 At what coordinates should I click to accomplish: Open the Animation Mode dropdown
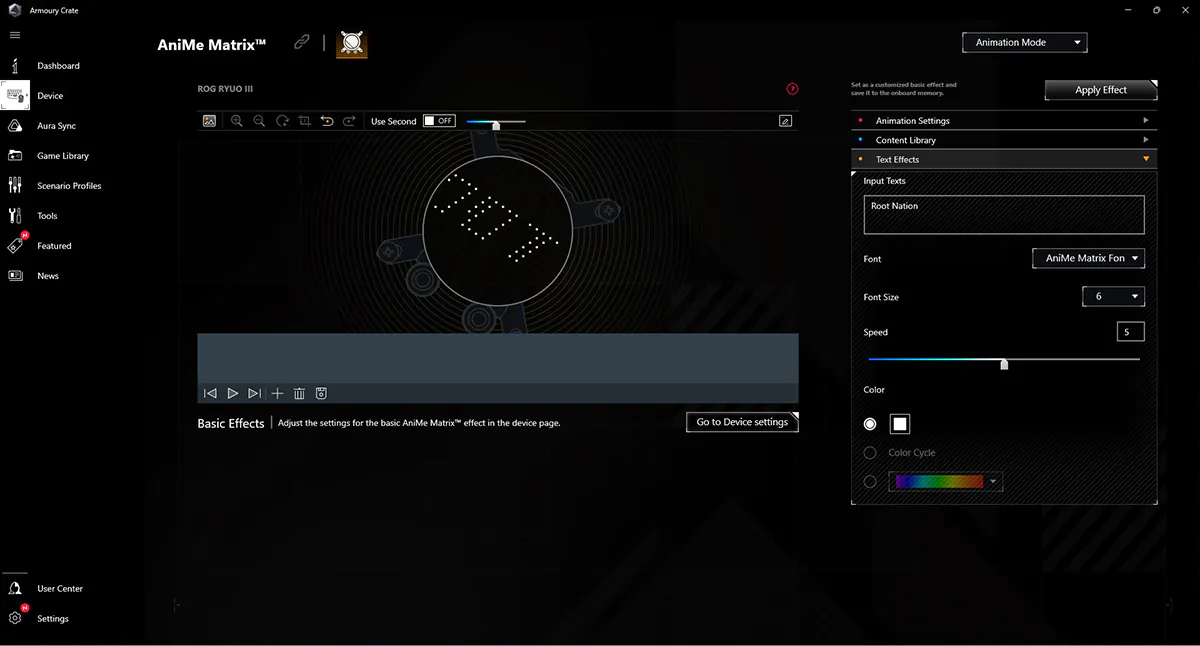click(x=1024, y=43)
